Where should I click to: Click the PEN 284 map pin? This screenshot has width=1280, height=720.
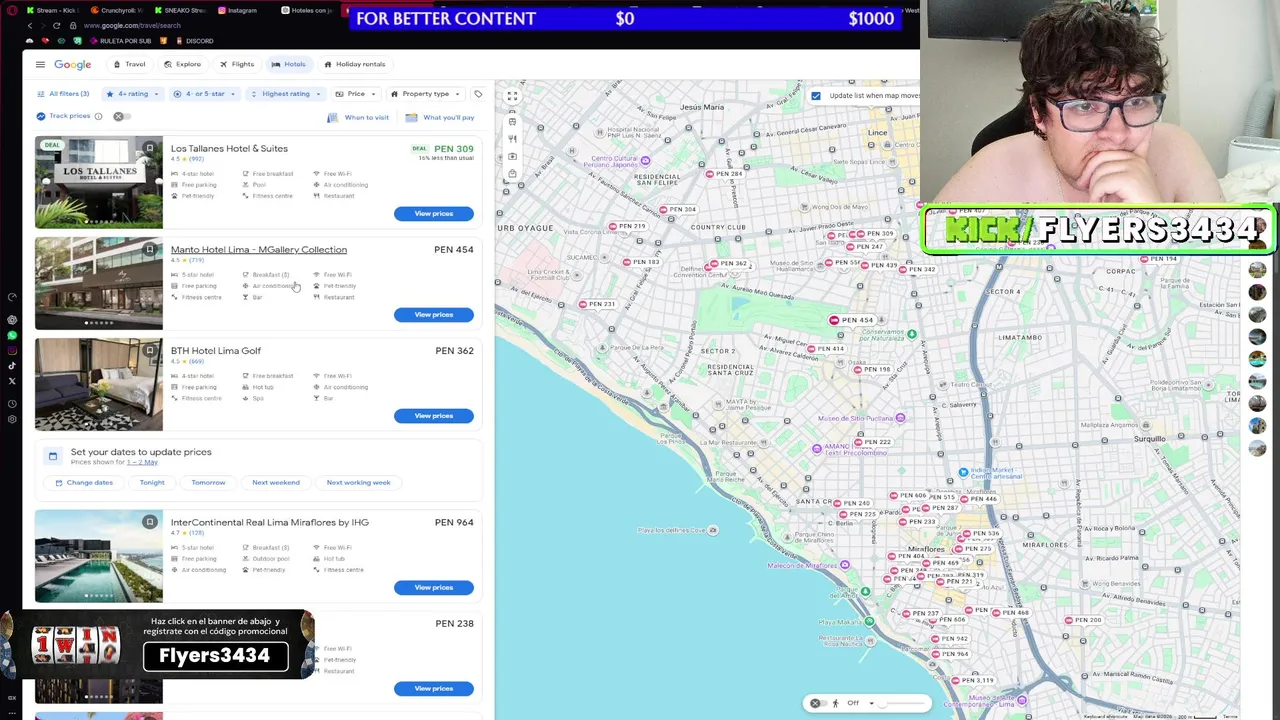(725, 174)
